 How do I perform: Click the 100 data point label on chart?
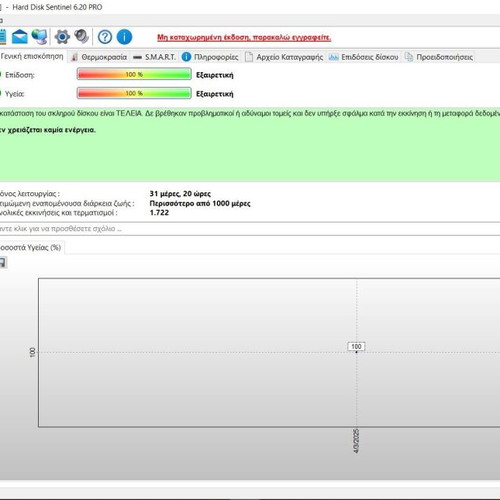(x=356, y=347)
